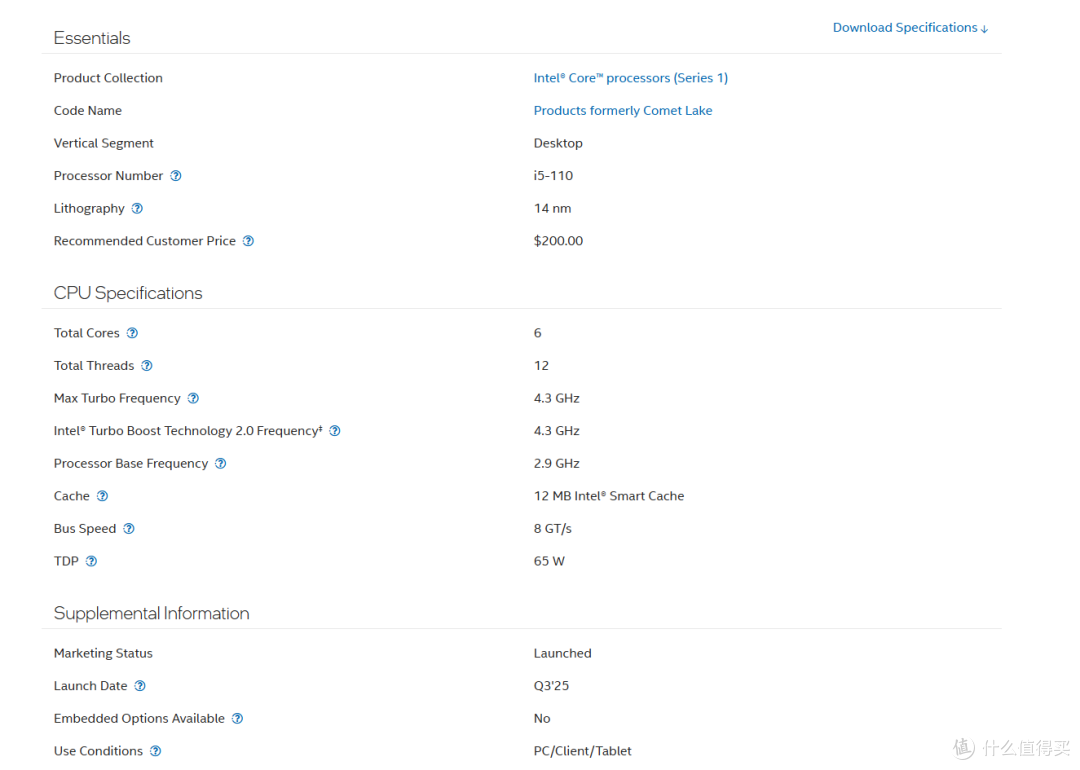Select the total threads value 12

[x=541, y=365]
